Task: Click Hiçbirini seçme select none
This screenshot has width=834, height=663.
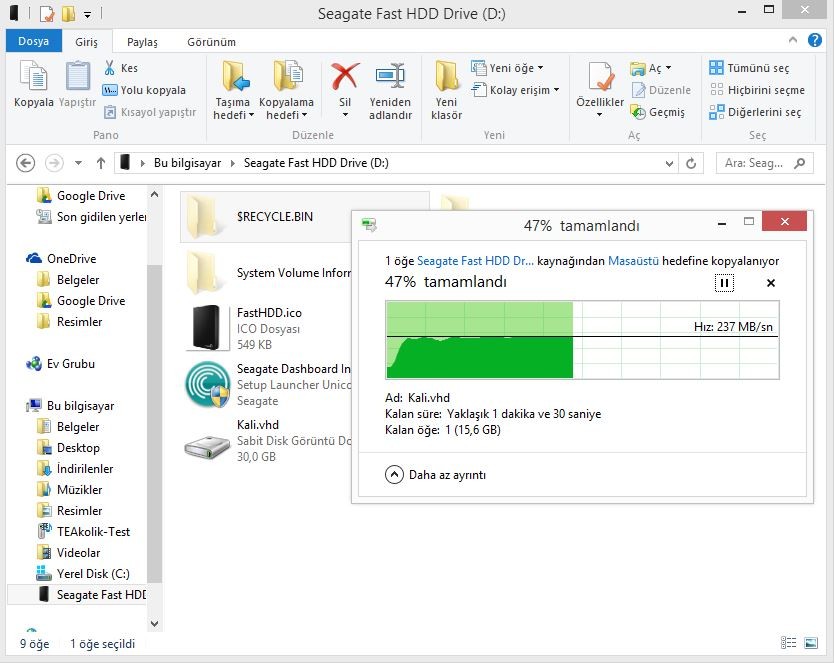Action: click(x=757, y=90)
